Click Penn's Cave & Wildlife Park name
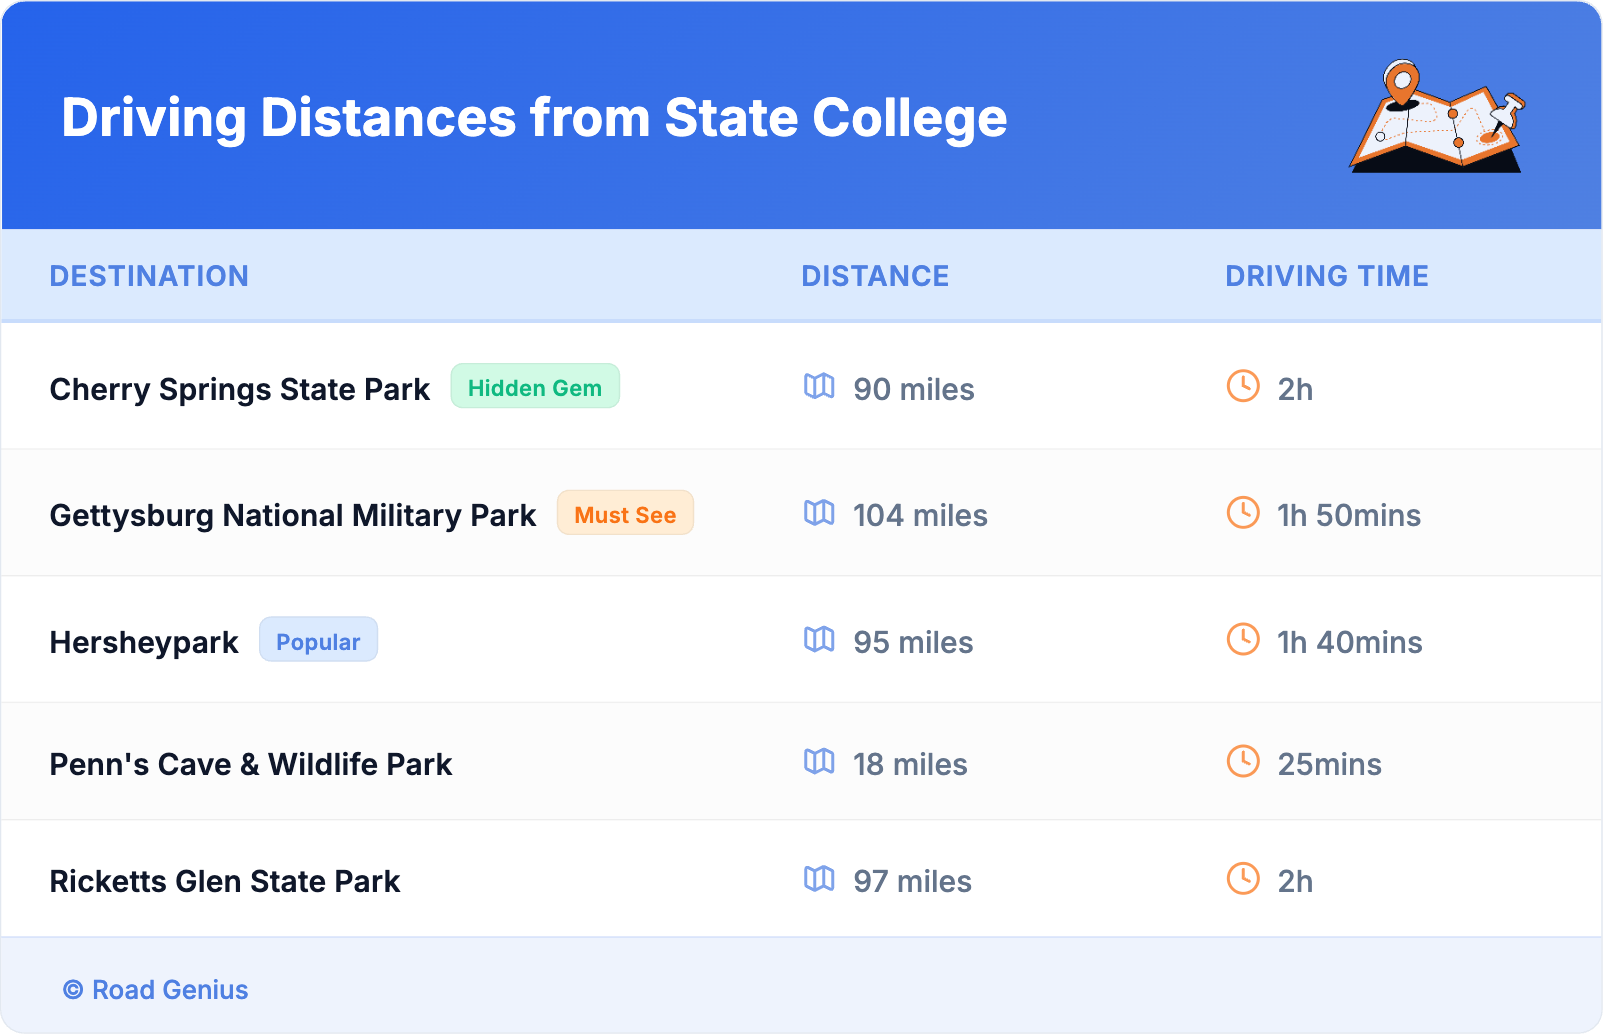 (251, 764)
